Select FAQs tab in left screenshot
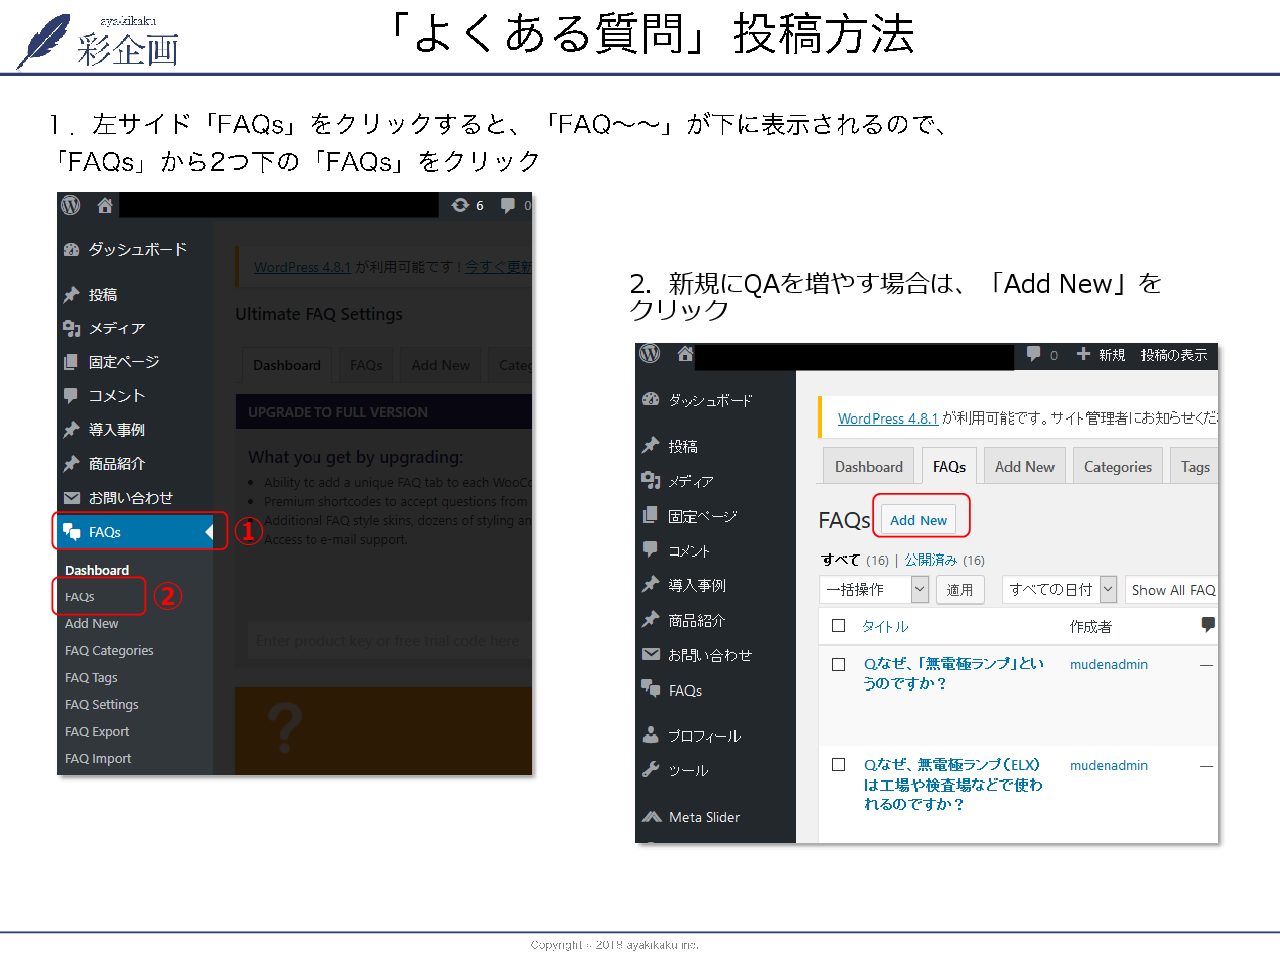The image size is (1280, 960). pos(366,365)
